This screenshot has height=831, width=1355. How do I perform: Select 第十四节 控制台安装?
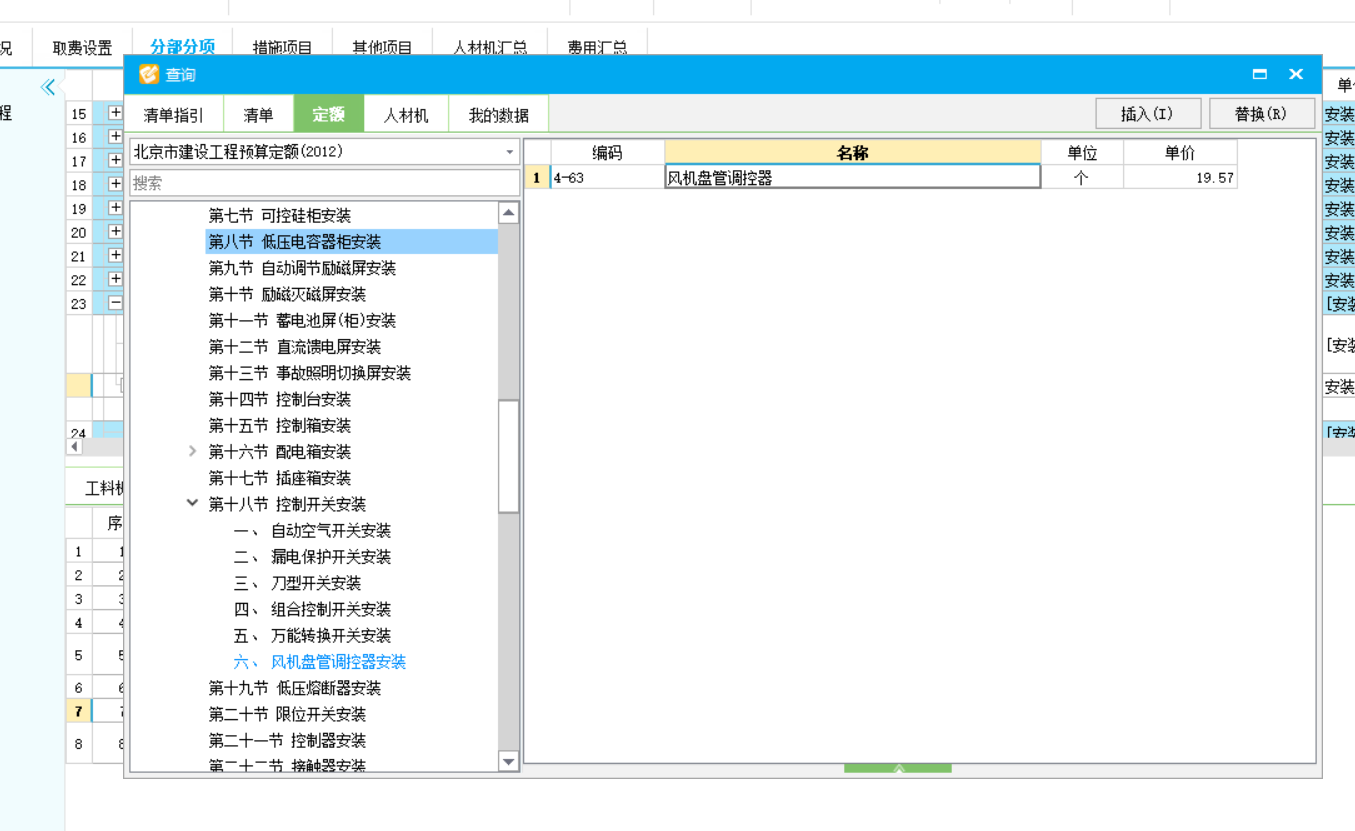tap(280, 399)
